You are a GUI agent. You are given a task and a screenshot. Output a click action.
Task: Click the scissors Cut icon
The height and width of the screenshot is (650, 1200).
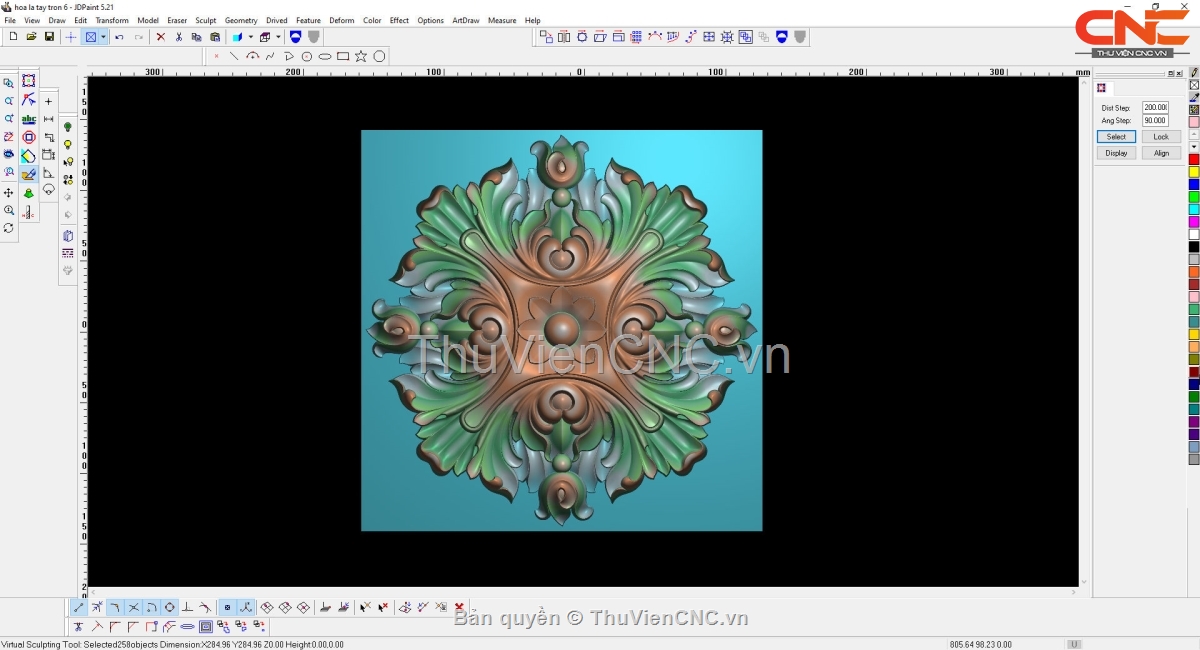click(x=179, y=37)
